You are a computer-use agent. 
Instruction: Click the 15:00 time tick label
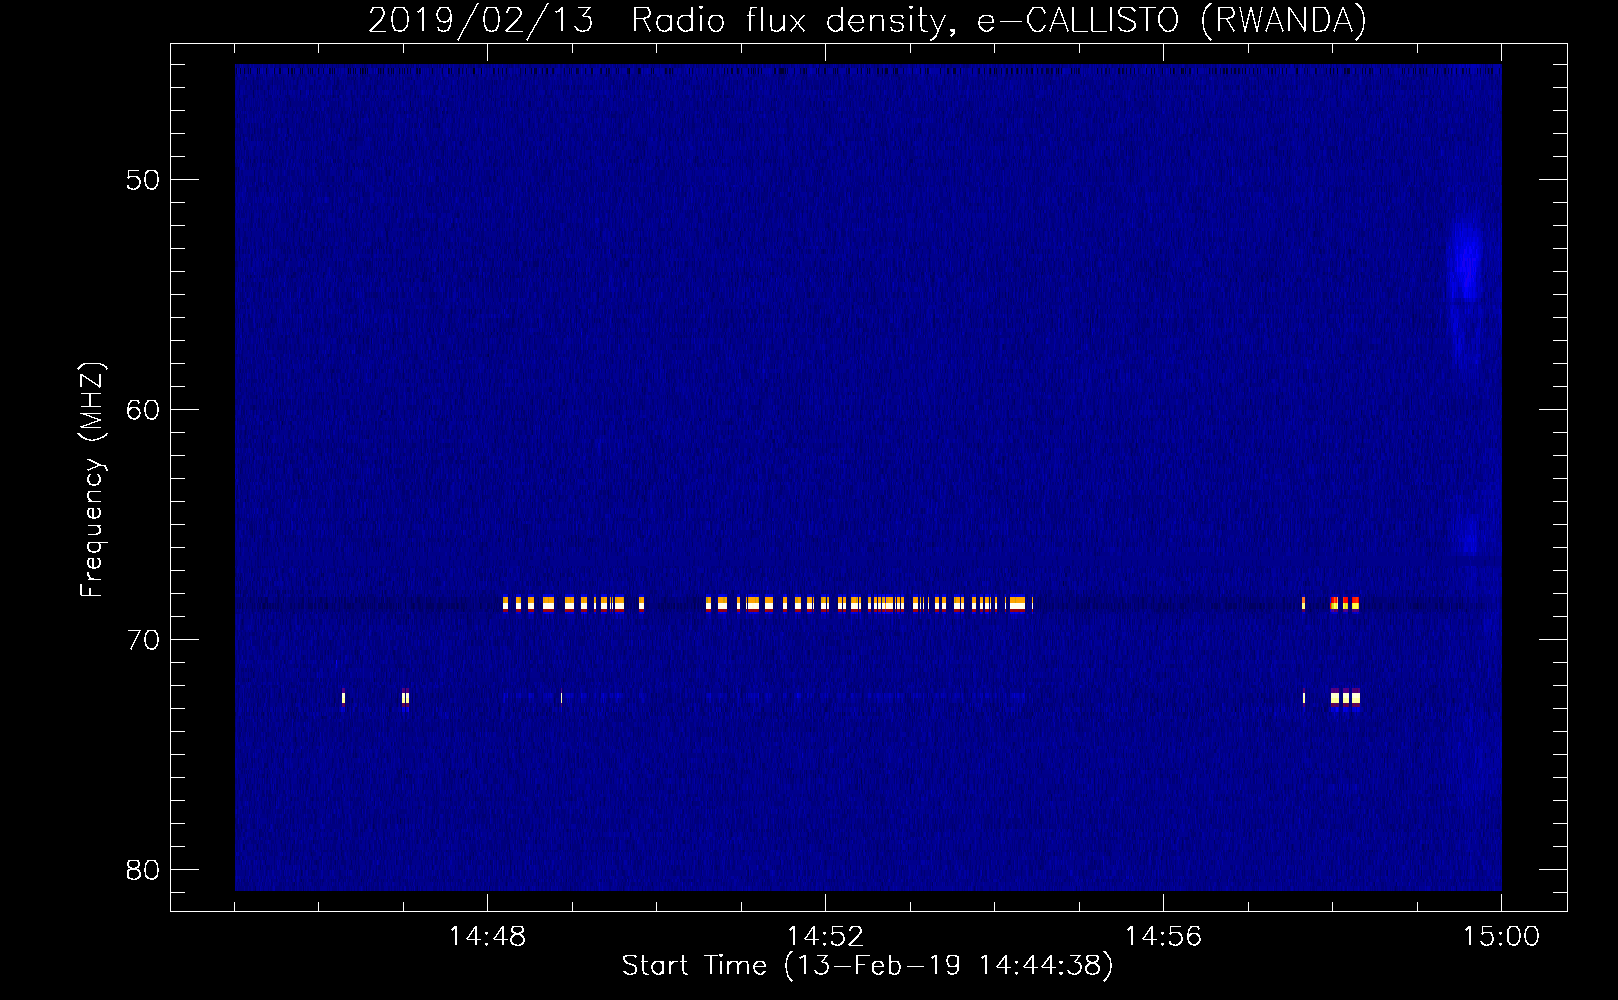pos(1501,937)
